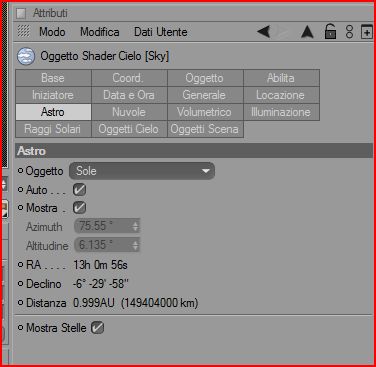Viewport: 376px width, 367px height.
Task: Toggle the Mostra Stelle checkbox
Action: coord(97,328)
